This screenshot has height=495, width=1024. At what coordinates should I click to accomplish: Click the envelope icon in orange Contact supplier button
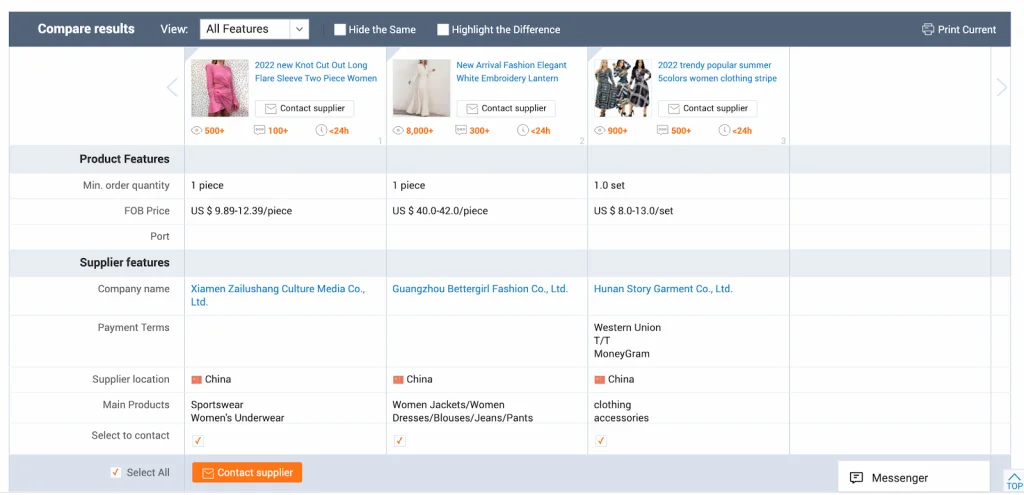(x=208, y=473)
